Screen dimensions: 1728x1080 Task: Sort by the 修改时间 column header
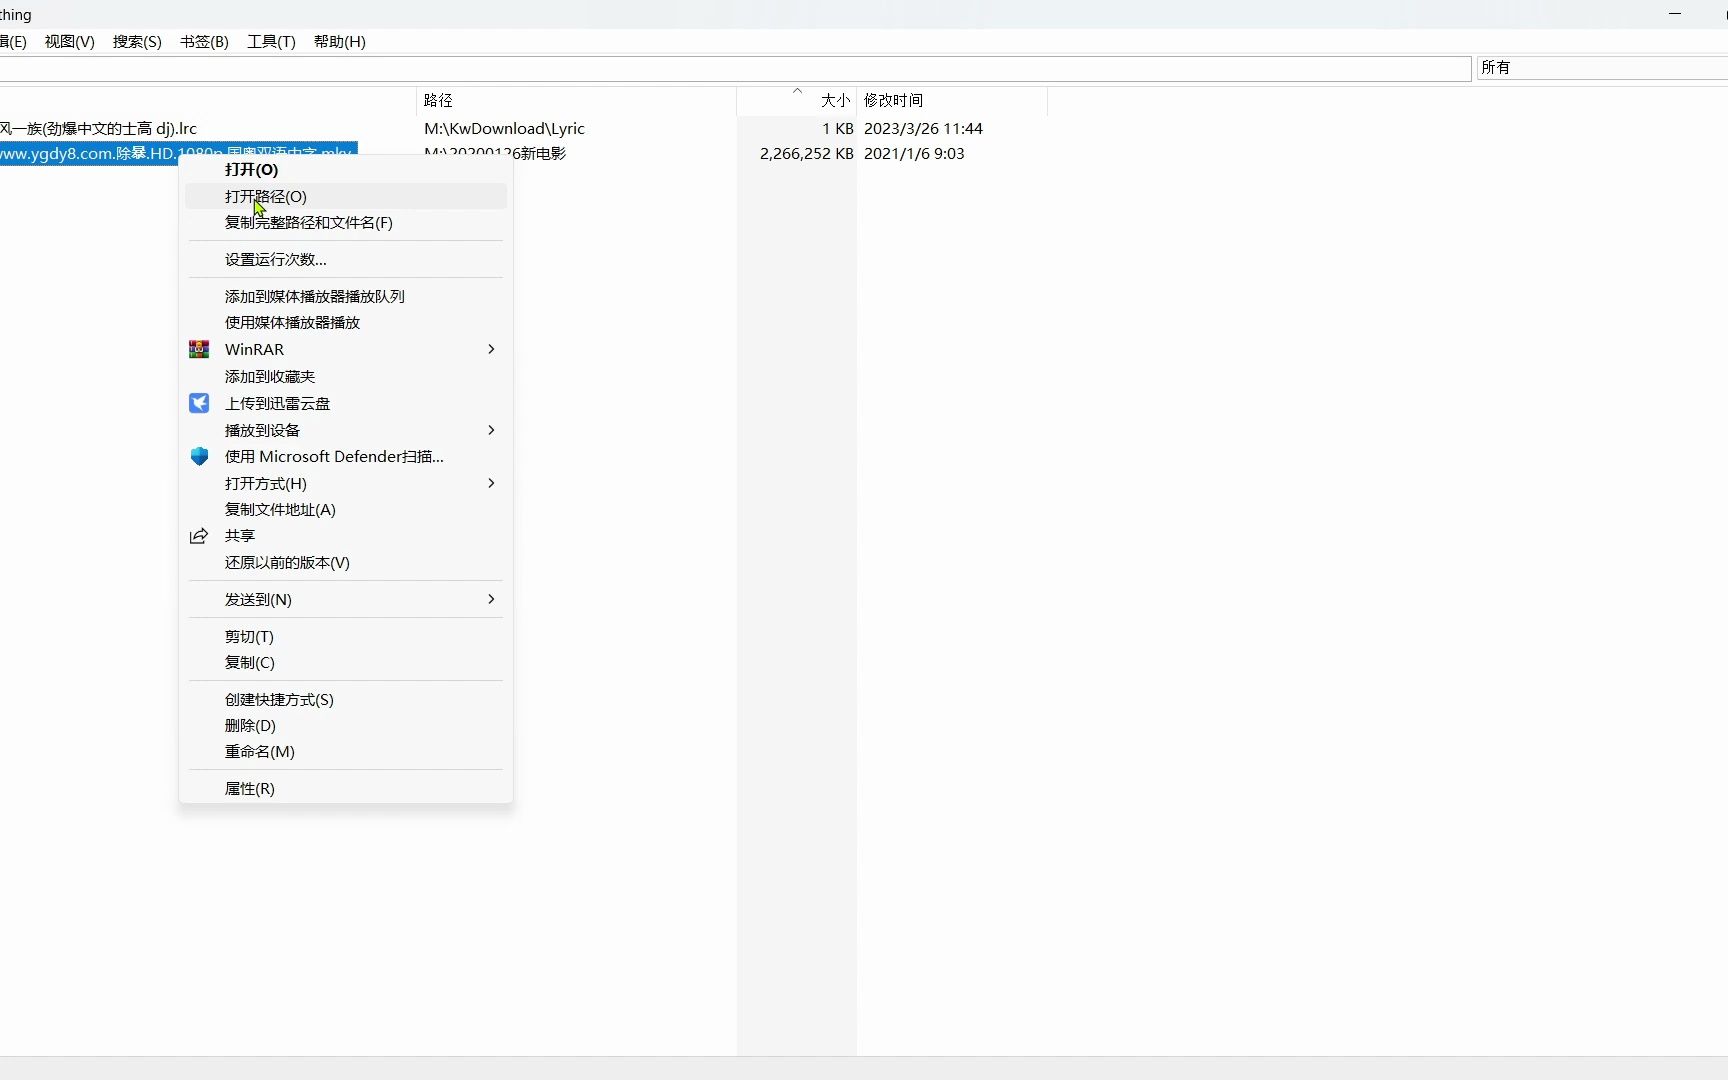point(952,100)
